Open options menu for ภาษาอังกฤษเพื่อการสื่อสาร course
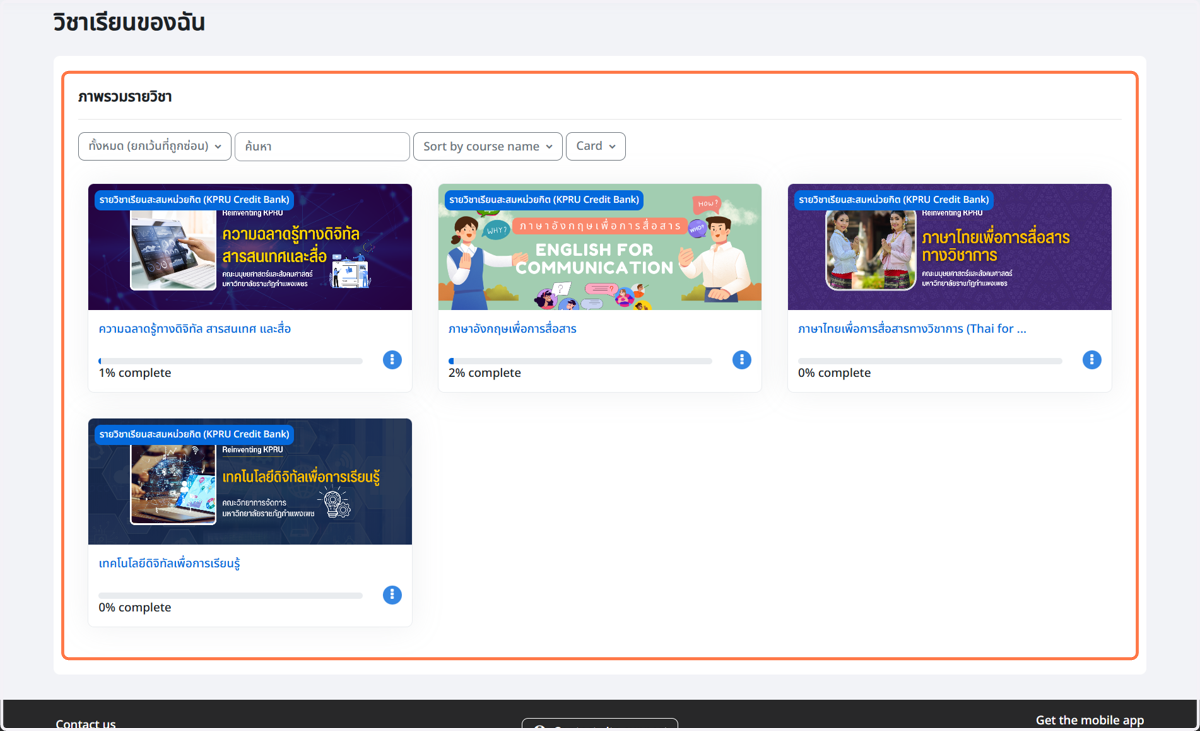The height and width of the screenshot is (731, 1200). pos(741,360)
